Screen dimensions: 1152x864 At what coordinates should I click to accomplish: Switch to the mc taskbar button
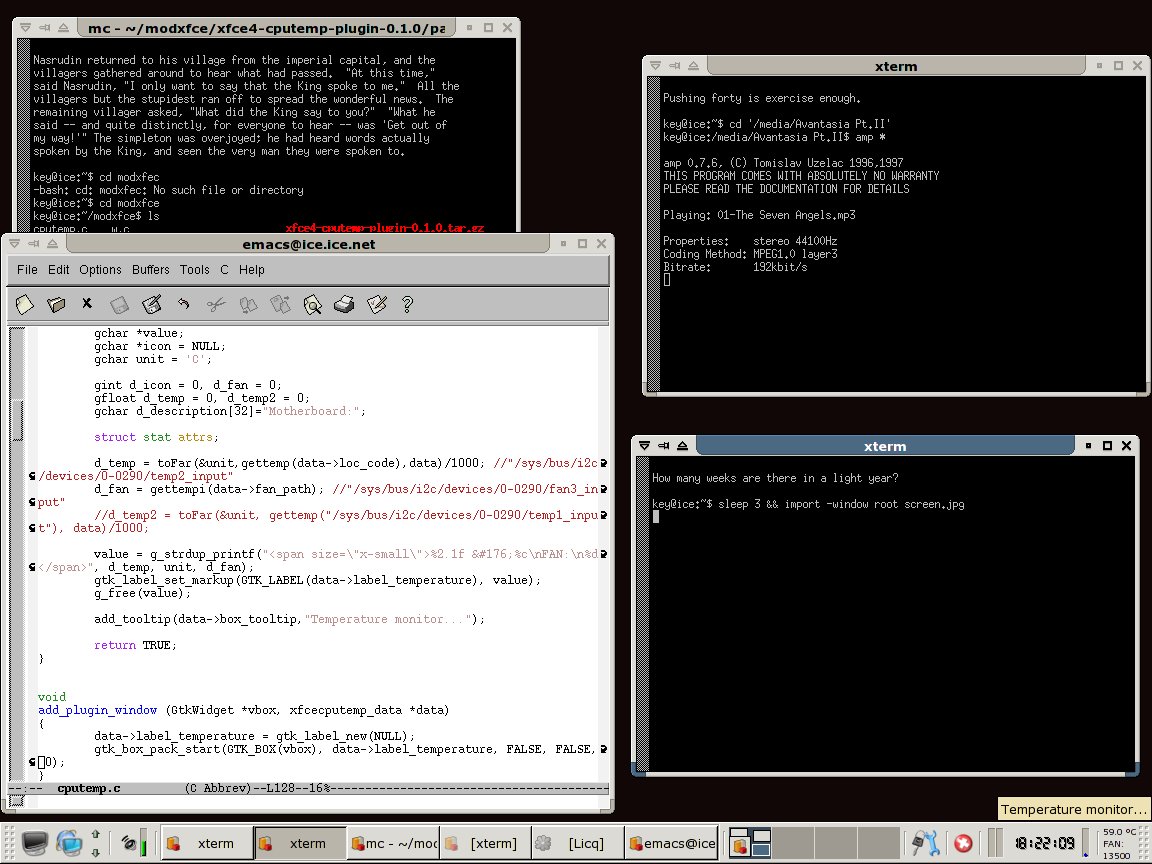[393, 843]
